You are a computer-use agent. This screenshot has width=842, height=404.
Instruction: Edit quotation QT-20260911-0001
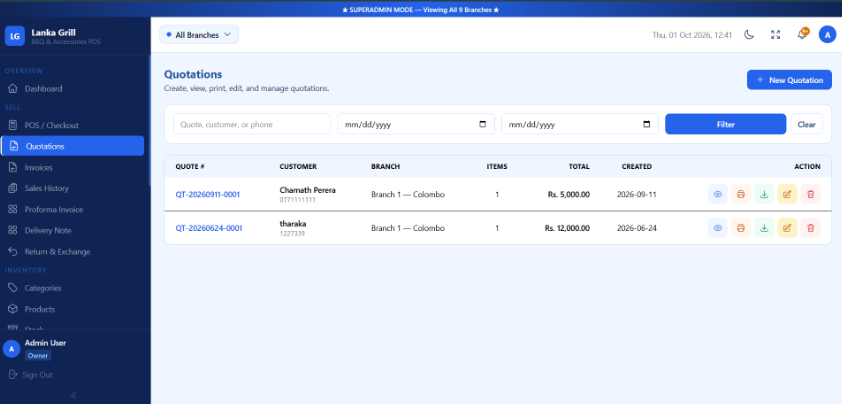[x=787, y=194]
